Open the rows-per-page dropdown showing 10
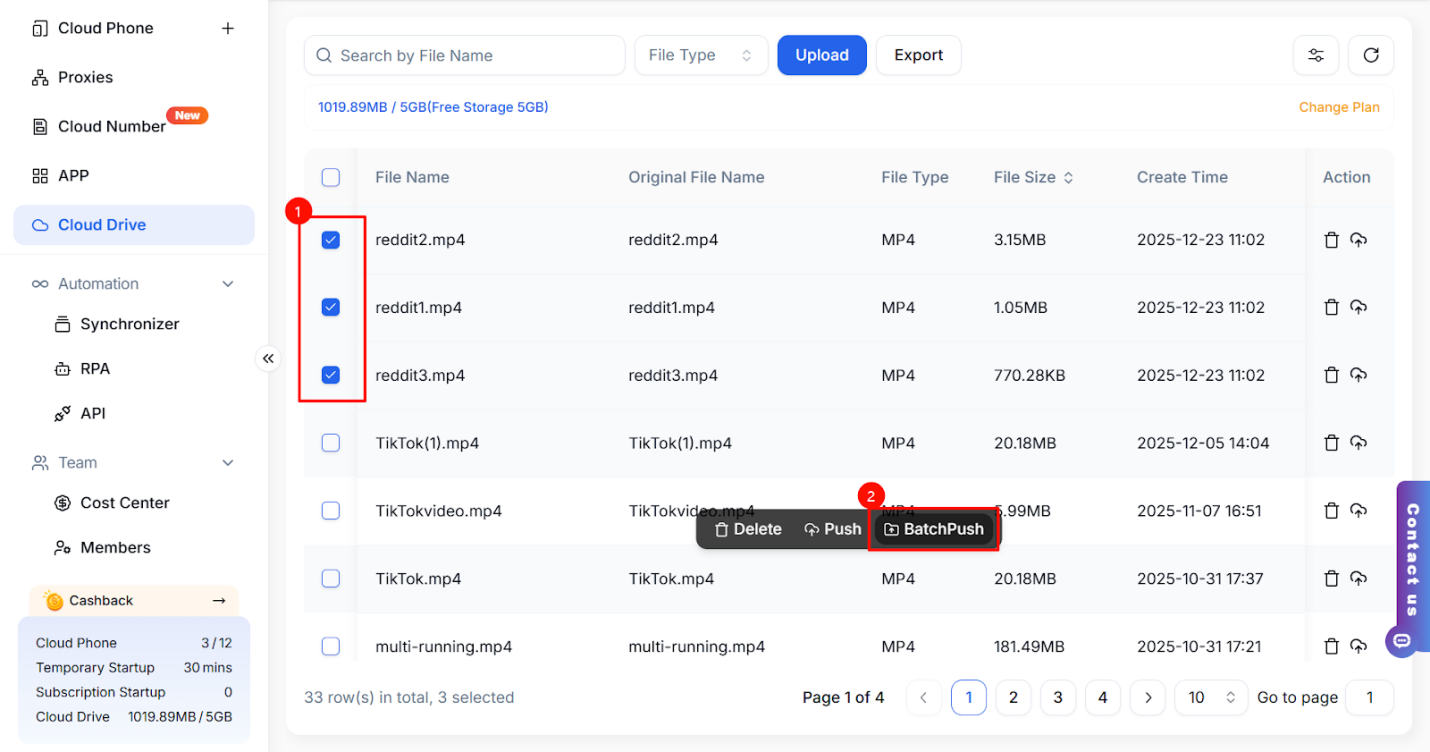Viewport: 1430px width, 752px height. point(1210,698)
